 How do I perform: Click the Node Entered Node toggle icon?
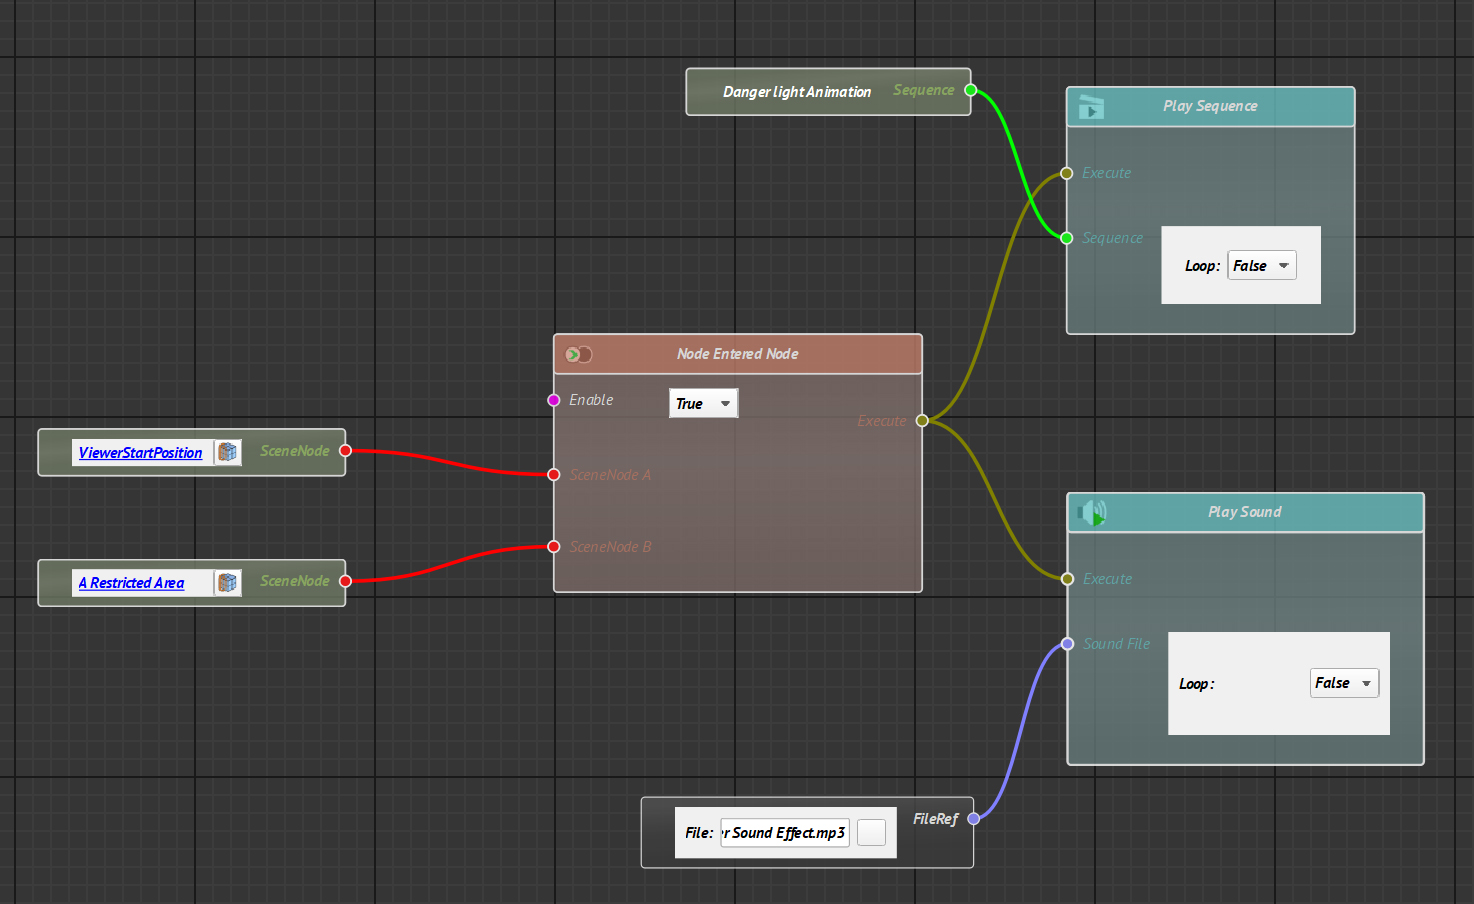578,355
